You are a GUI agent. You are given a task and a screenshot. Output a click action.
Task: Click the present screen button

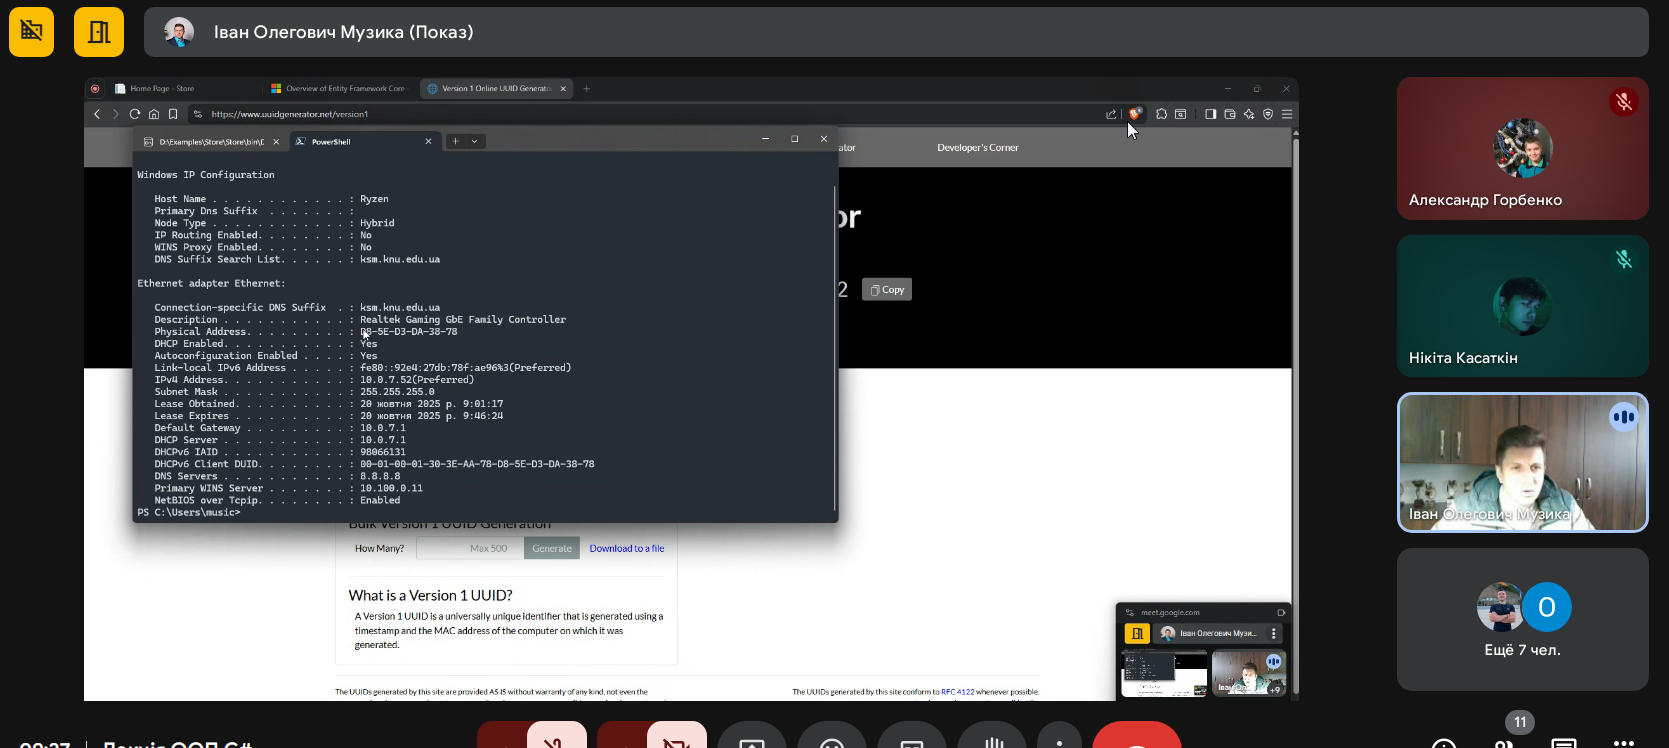[752, 735]
